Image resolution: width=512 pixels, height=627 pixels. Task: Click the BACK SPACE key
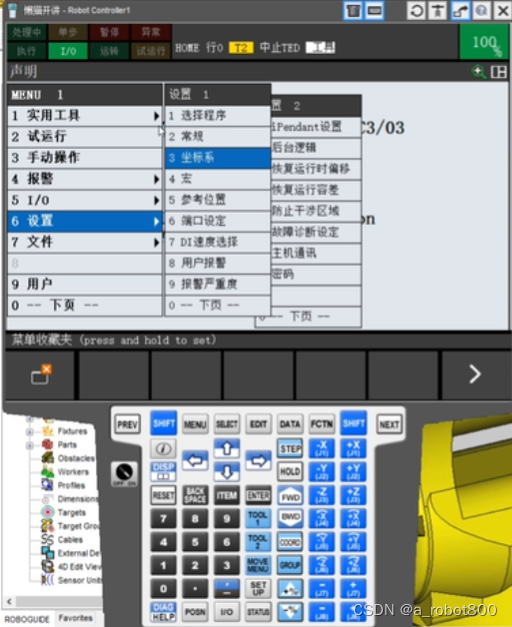(x=195, y=495)
